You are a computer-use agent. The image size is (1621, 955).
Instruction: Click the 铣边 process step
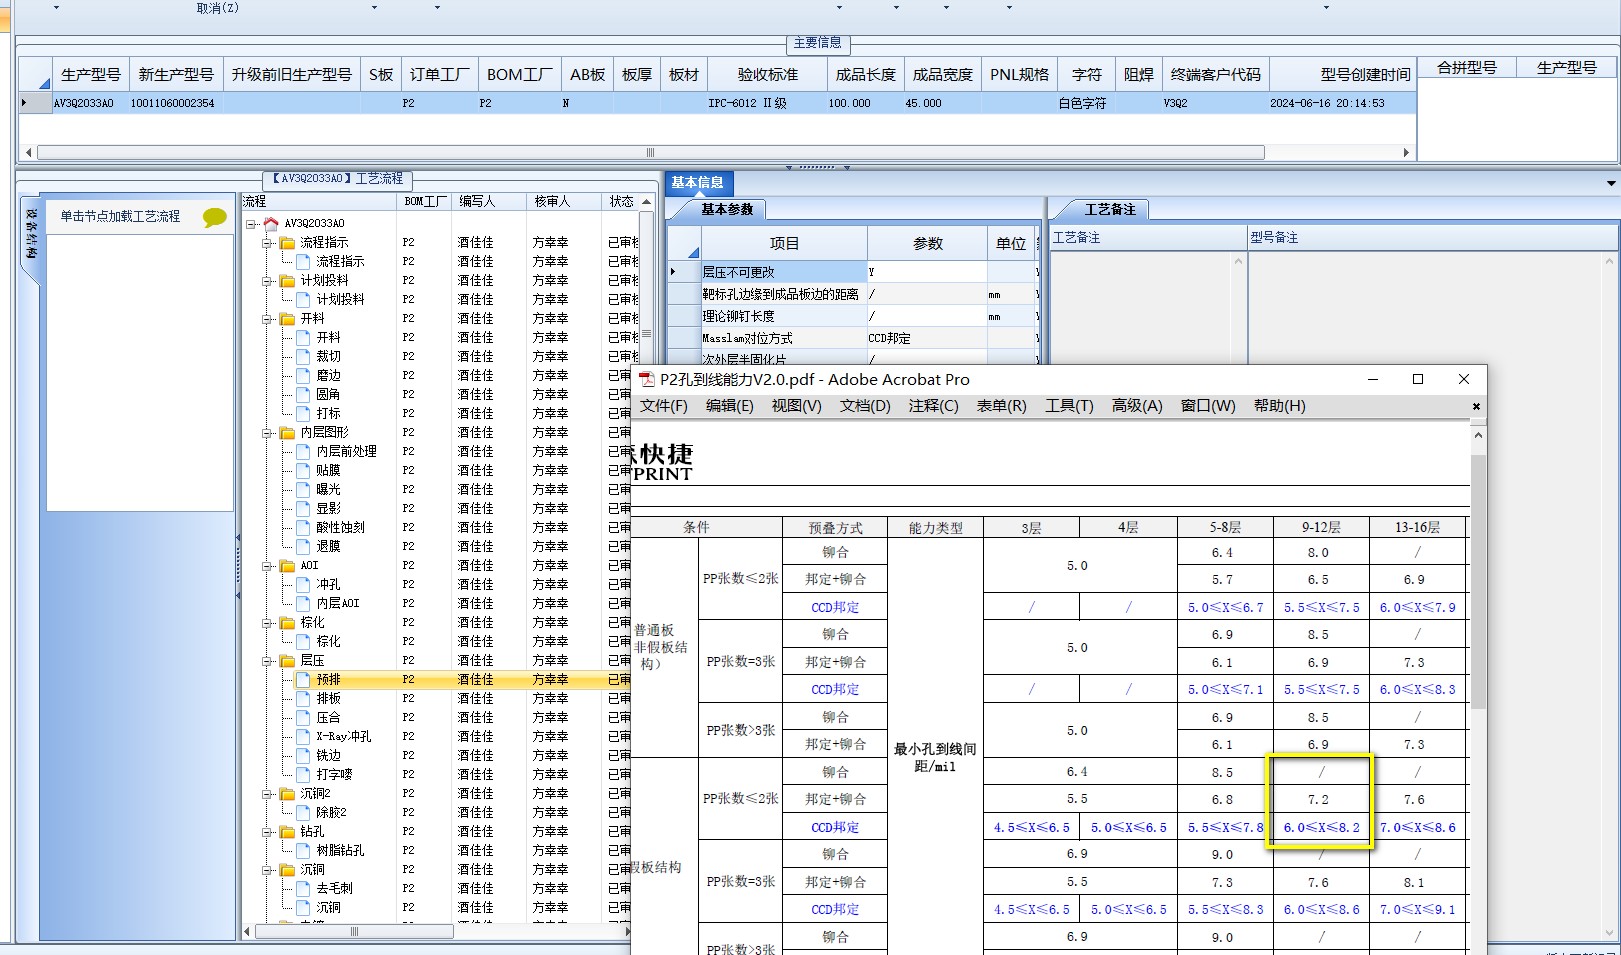329,756
